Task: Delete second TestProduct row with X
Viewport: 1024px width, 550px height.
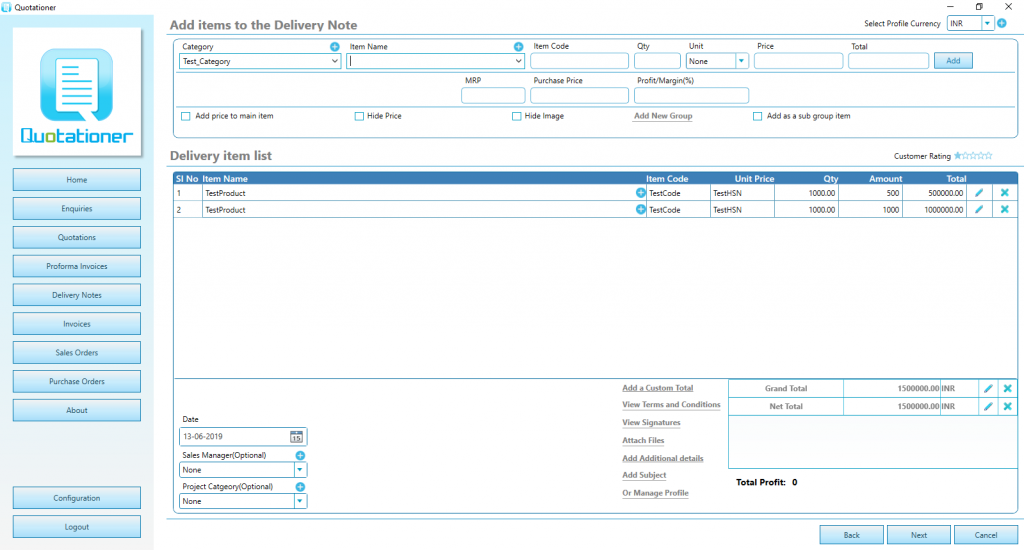Action: 1004,210
